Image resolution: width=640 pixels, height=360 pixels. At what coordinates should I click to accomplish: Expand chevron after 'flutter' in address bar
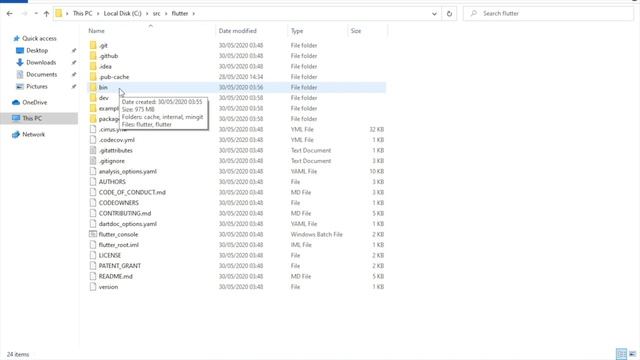[193, 13]
